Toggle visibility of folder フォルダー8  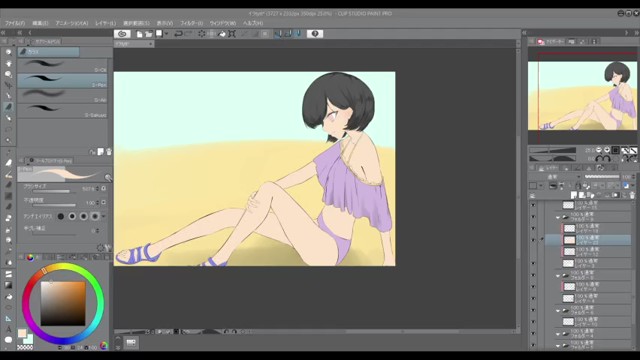point(533,275)
